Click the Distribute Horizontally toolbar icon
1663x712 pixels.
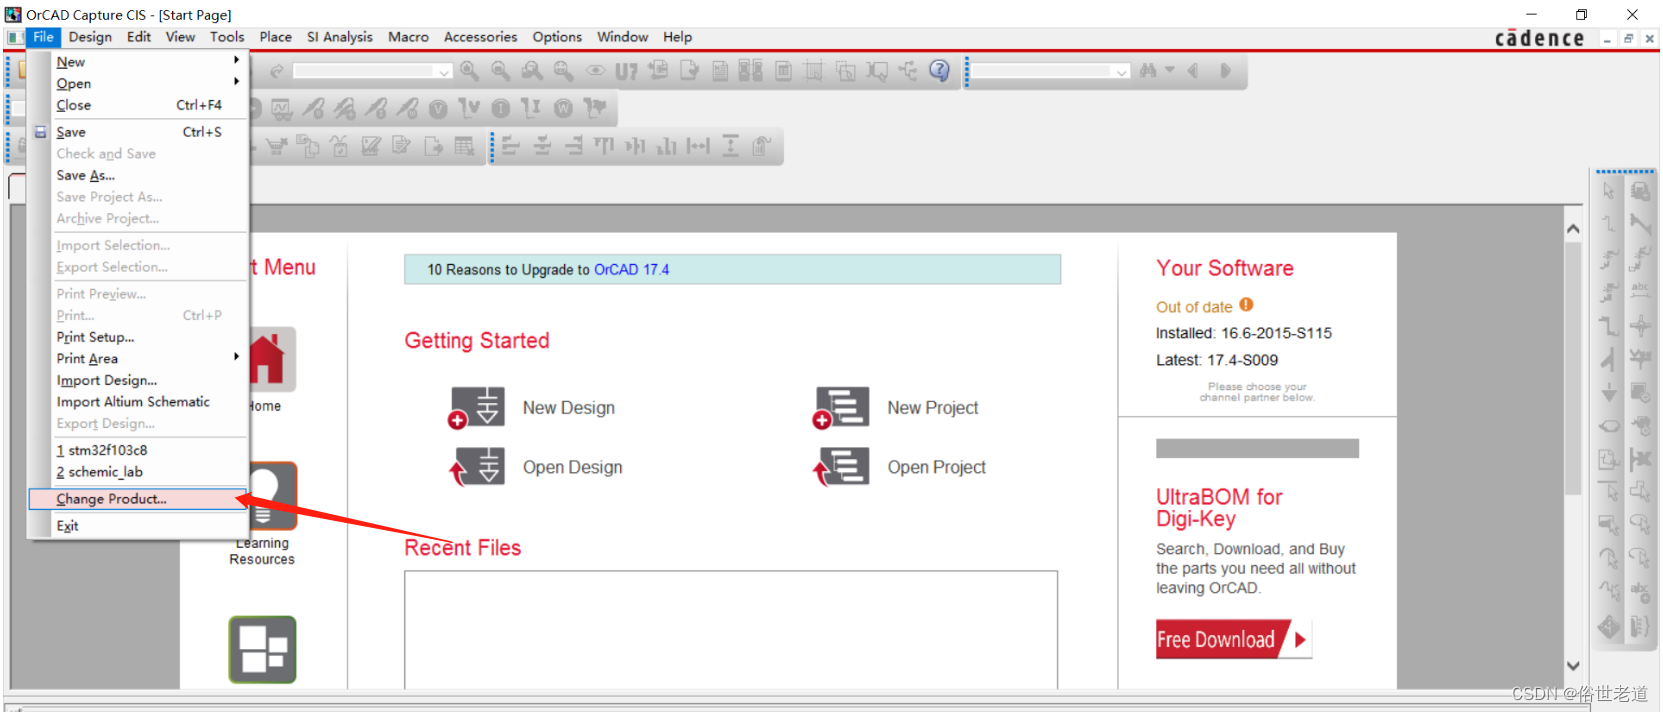[x=698, y=146]
